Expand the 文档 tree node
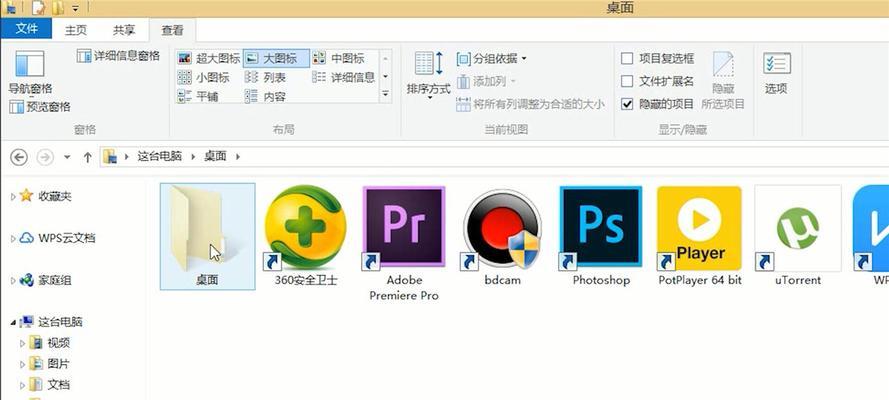Image resolution: width=889 pixels, height=400 pixels. click(23, 385)
